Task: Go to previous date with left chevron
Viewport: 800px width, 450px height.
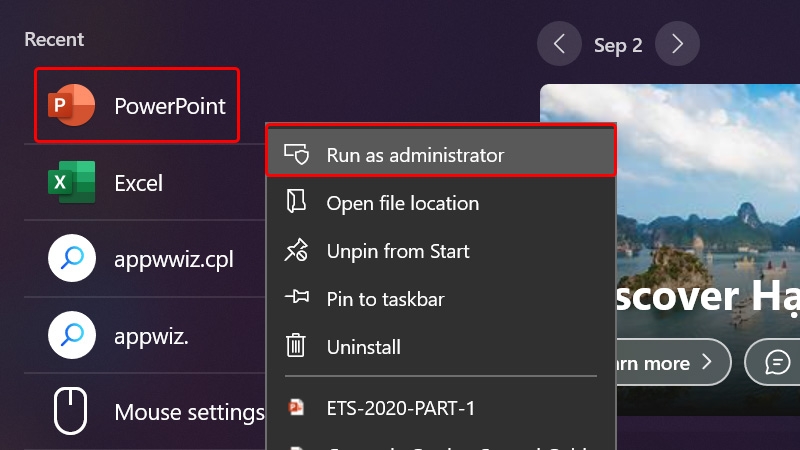Action: click(x=559, y=44)
